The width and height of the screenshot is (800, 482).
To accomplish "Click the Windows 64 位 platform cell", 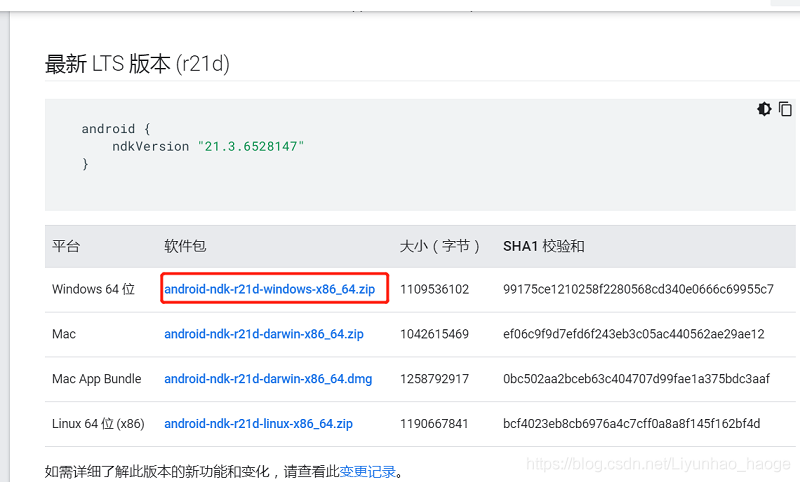I will point(93,289).
